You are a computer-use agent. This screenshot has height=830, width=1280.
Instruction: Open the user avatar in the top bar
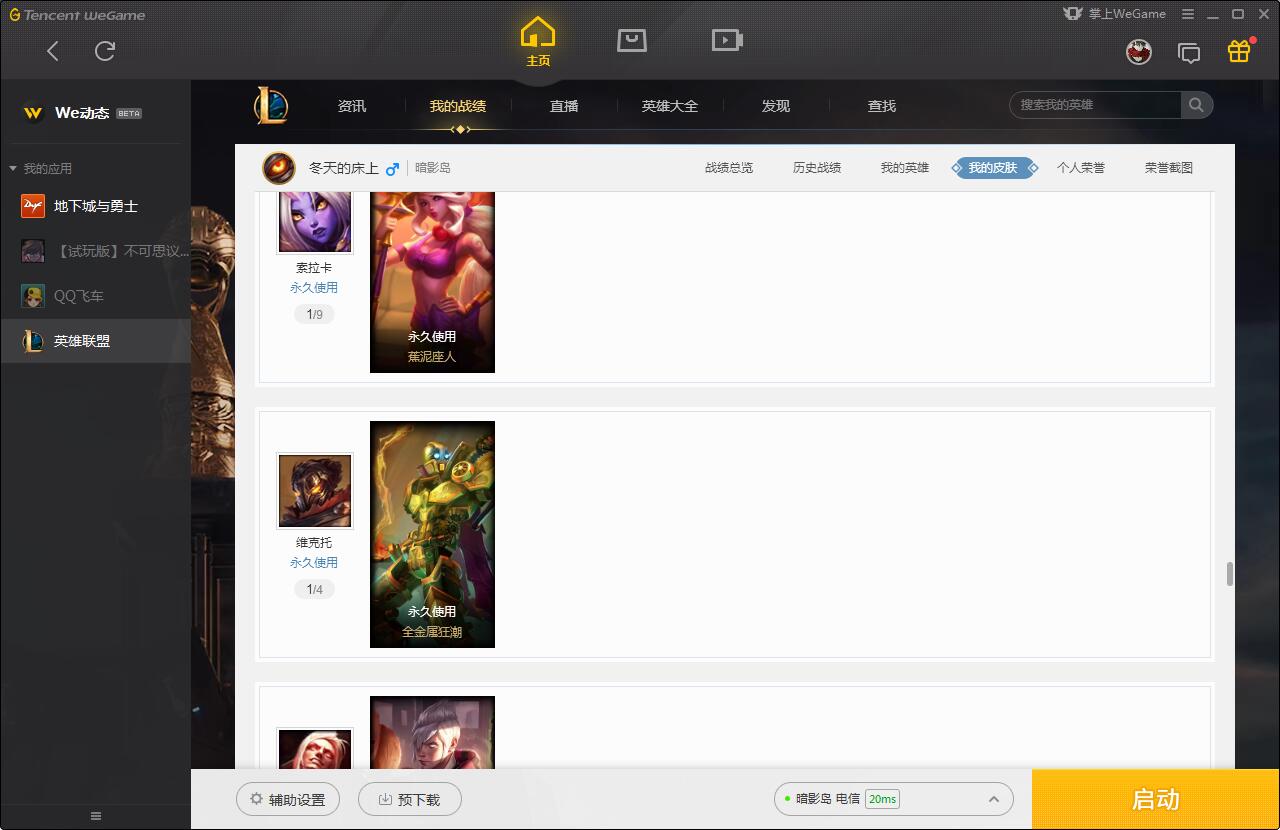coord(1139,52)
